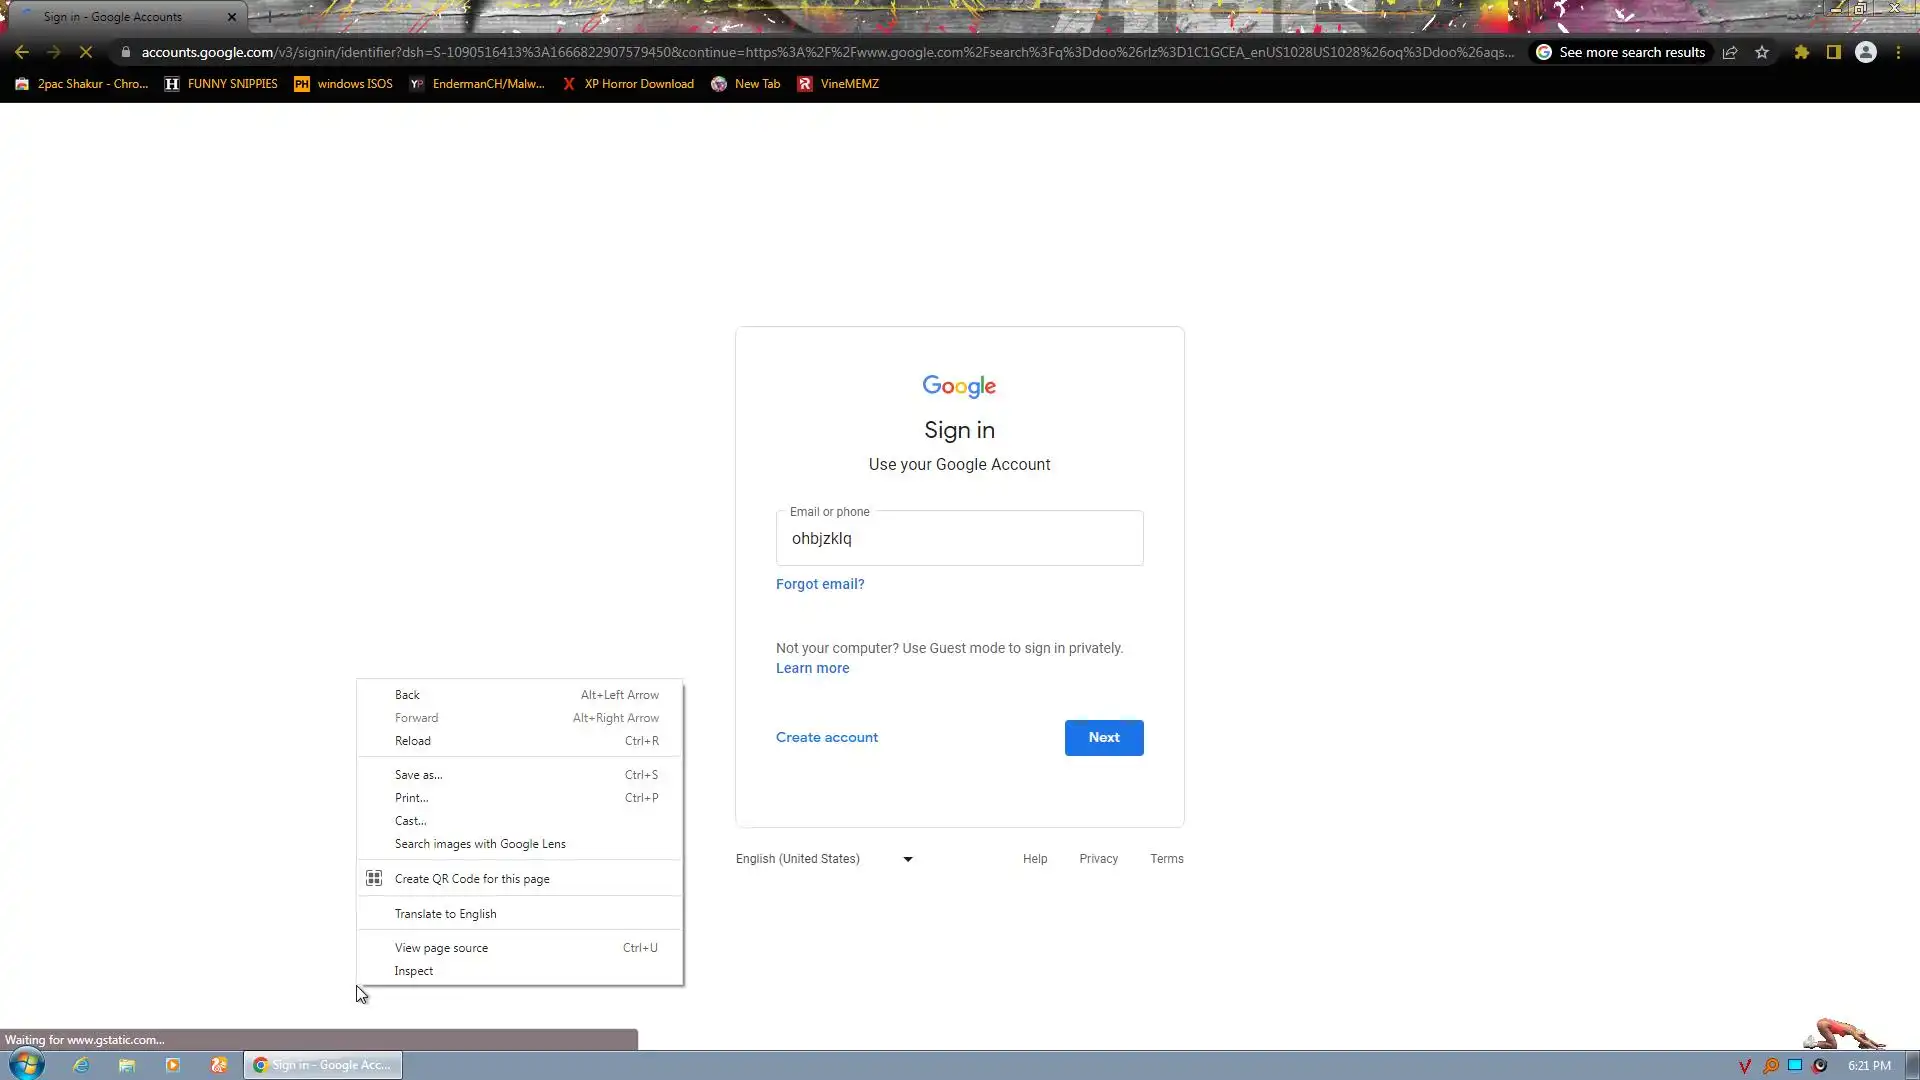The width and height of the screenshot is (1920, 1080).
Task: Select Translate to English option
Action: click(x=445, y=914)
